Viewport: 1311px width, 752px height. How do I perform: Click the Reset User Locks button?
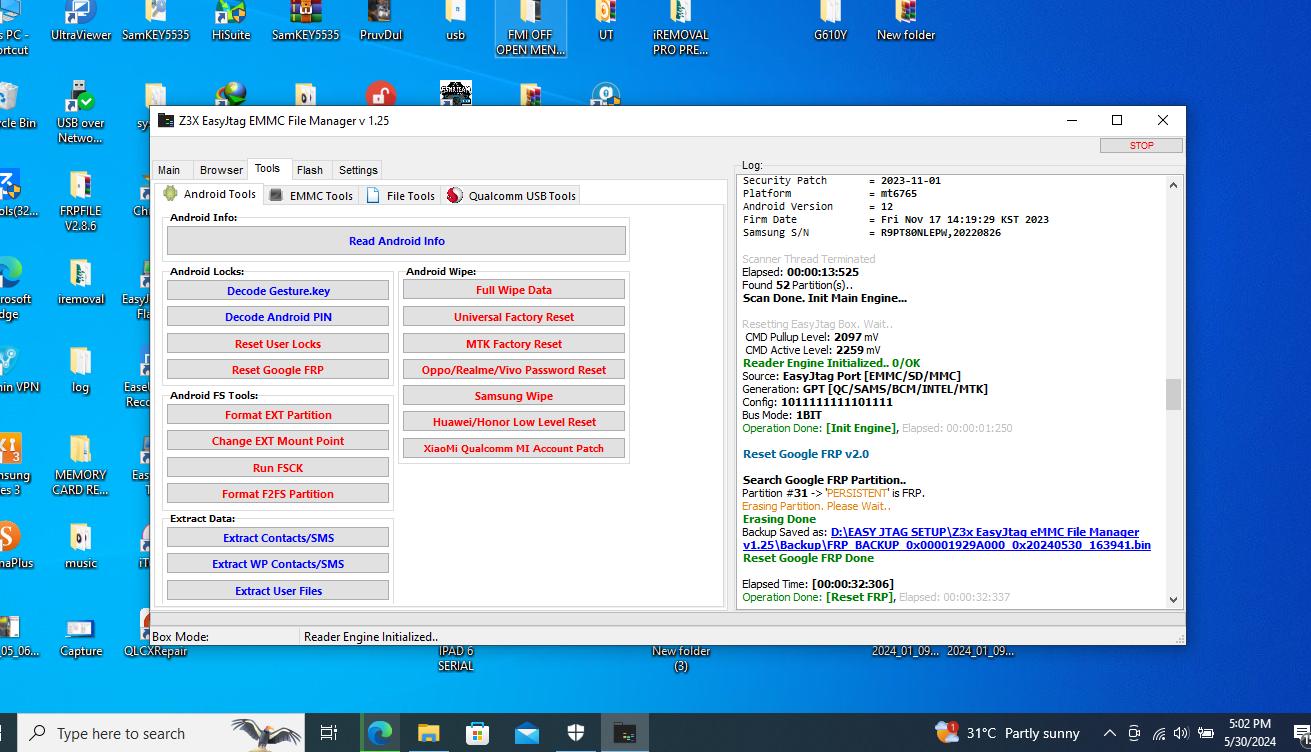[278, 344]
